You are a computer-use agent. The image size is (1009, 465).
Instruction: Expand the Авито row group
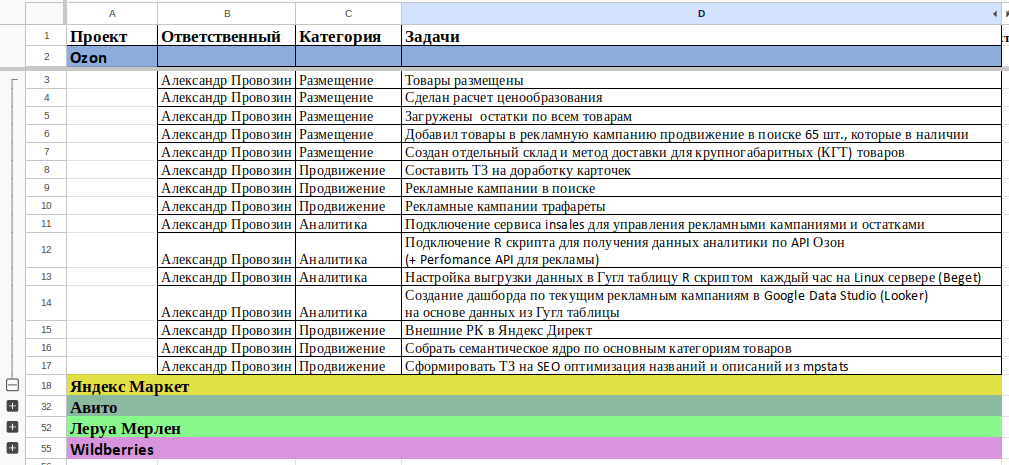pyautogui.click(x=12, y=406)
